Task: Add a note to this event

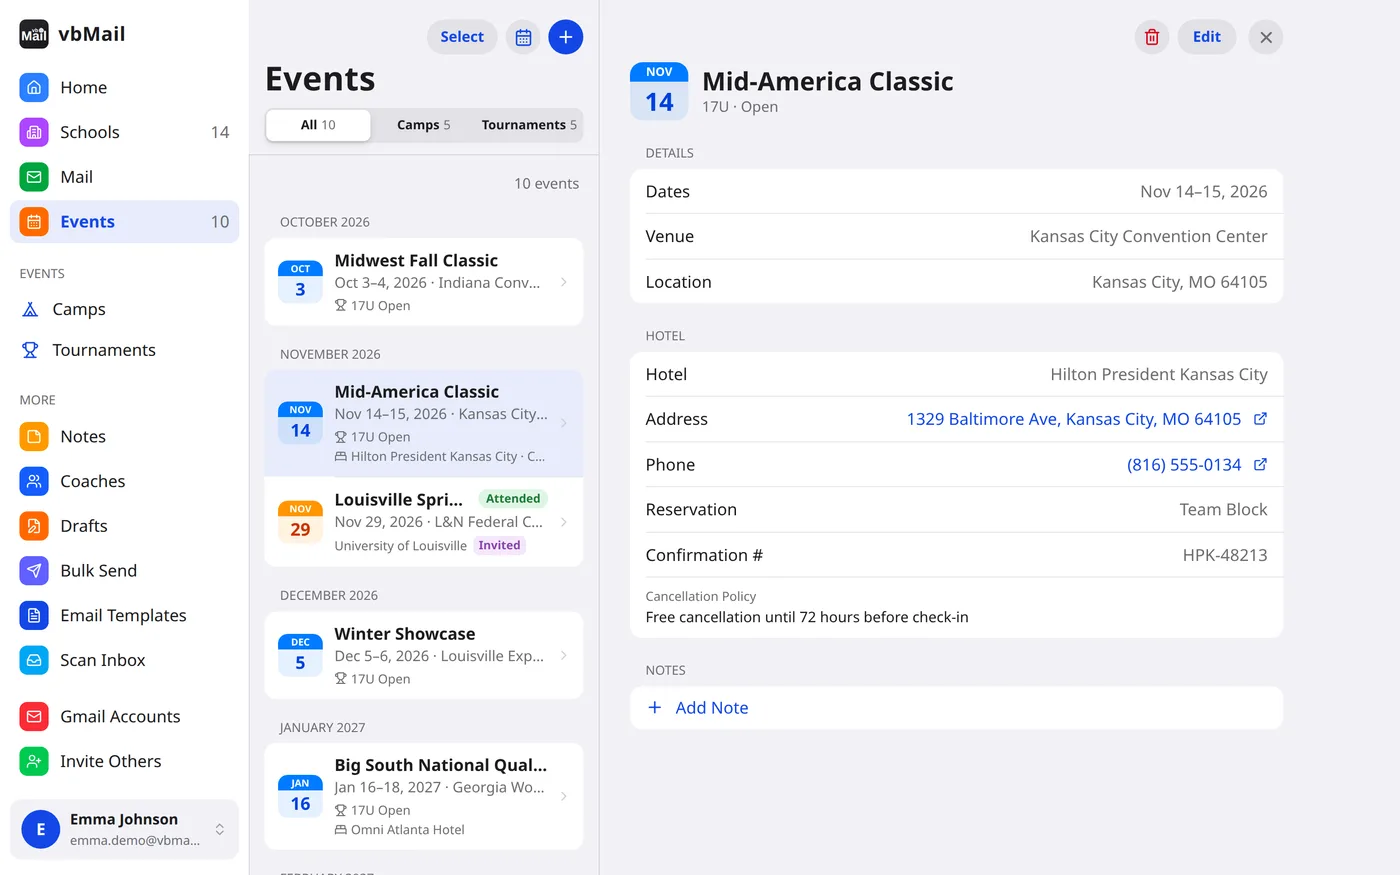Action: coord(956,708)
